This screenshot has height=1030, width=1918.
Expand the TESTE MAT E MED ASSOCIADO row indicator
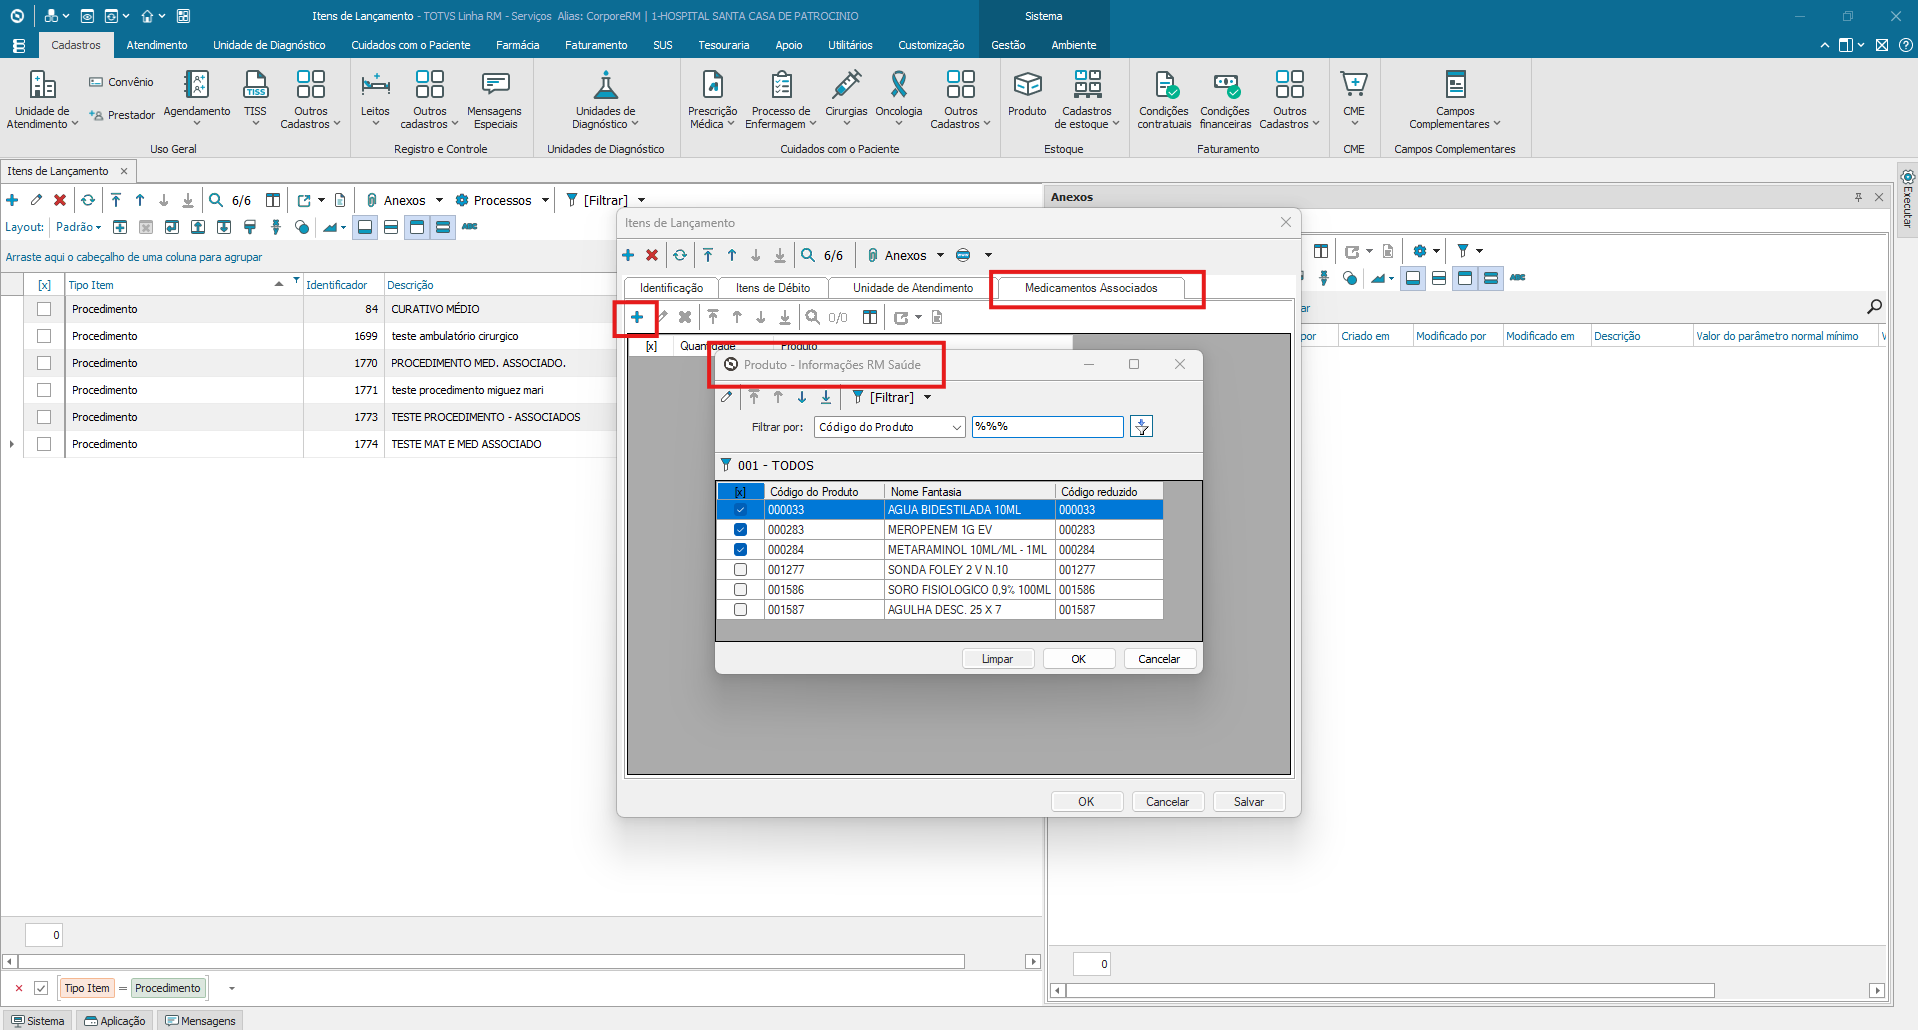pyautogui.click(x=12, y=444)
